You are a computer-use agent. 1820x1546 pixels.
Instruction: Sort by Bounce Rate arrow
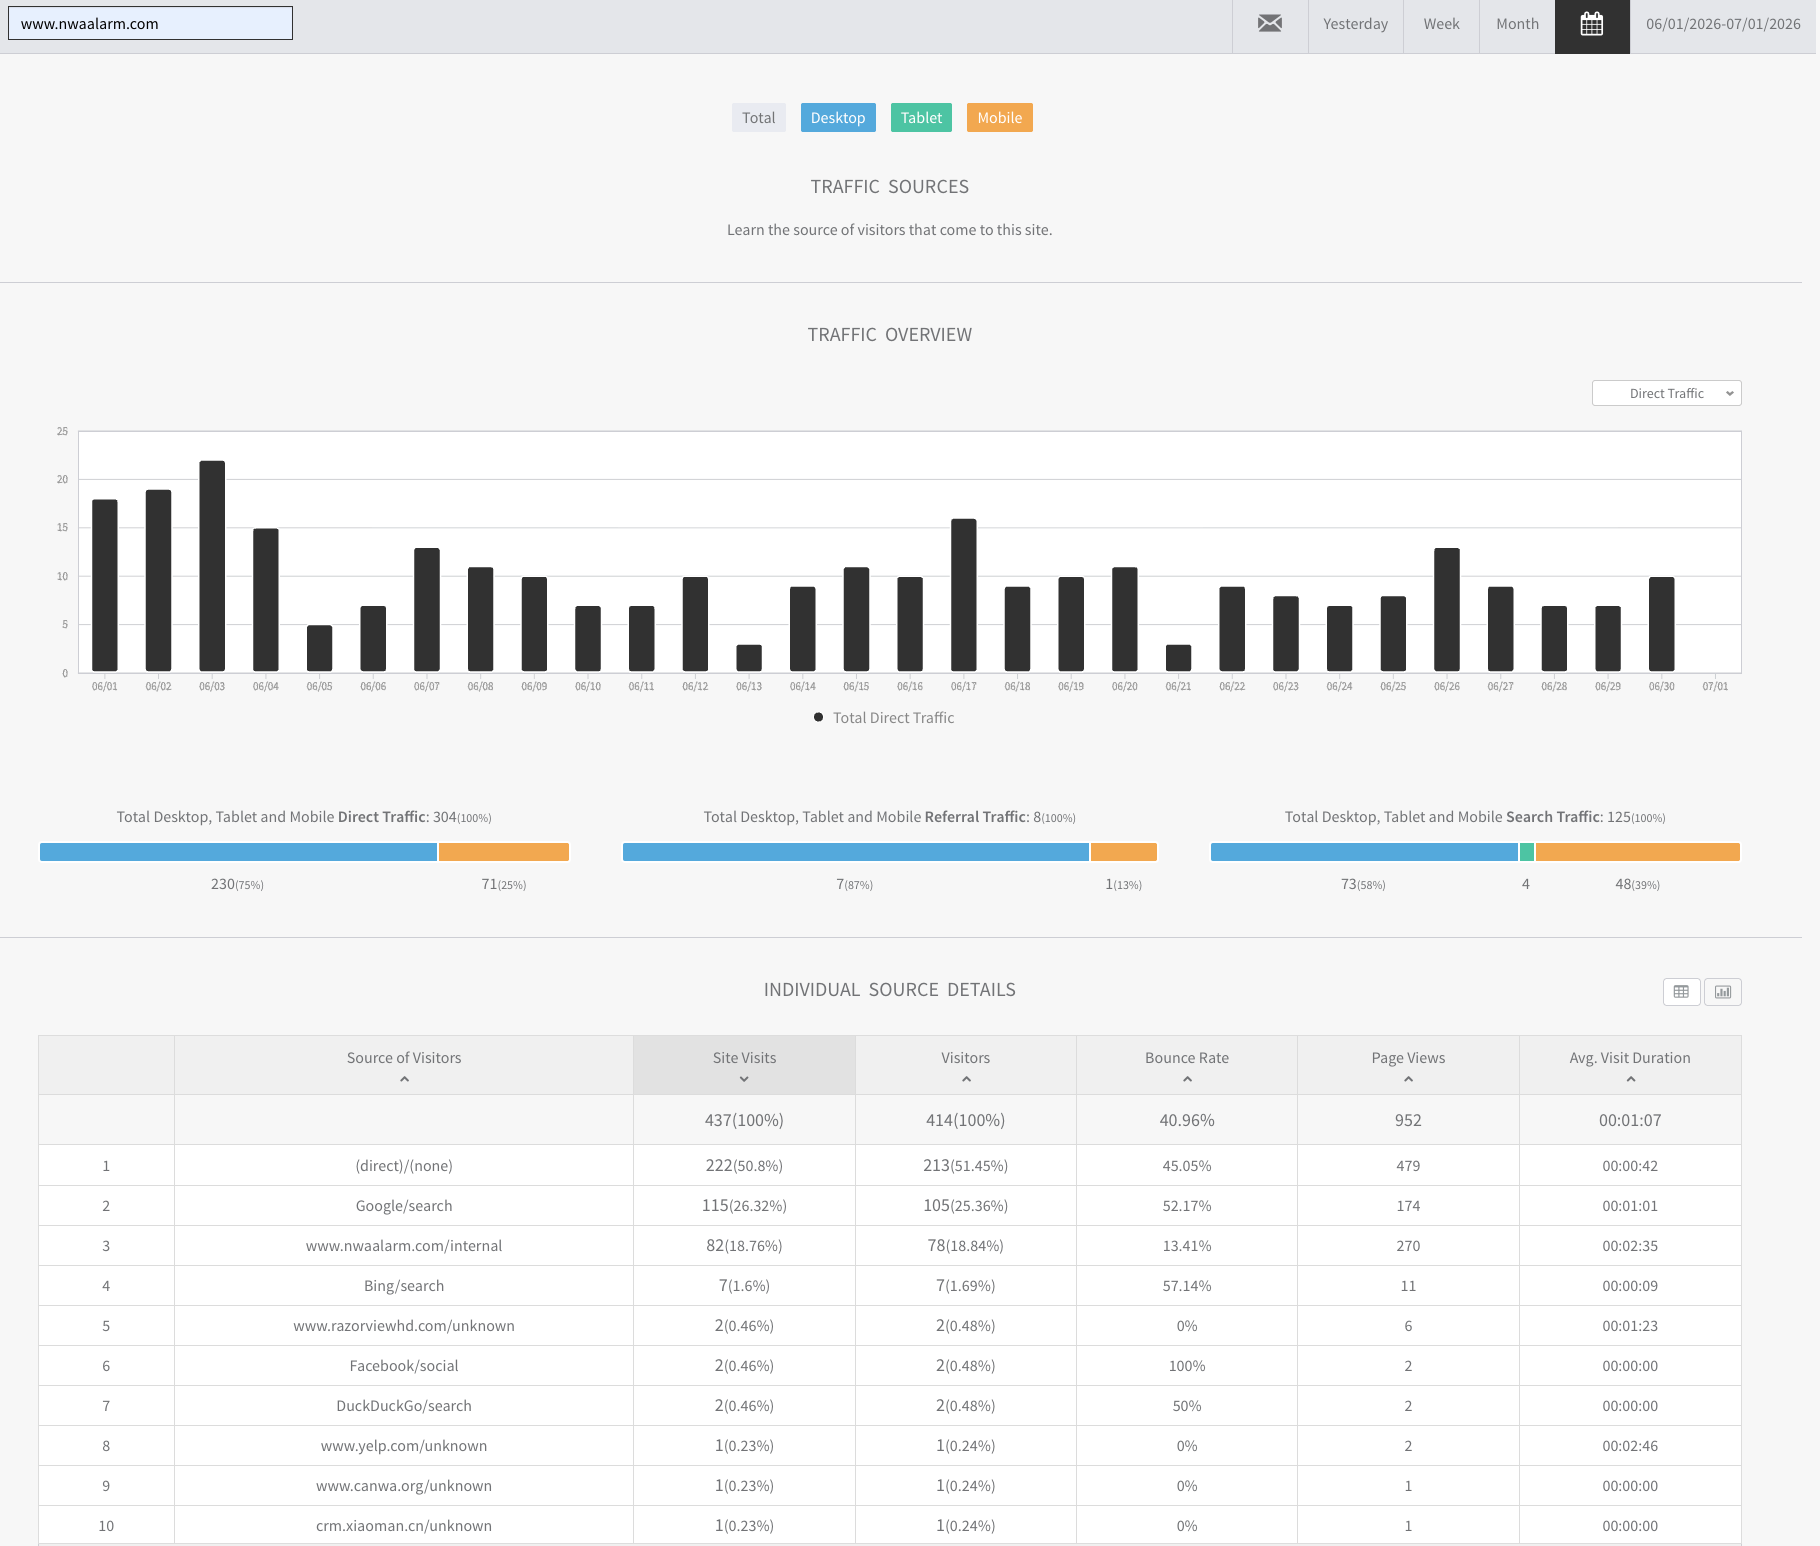(x=1187, y=1080)
